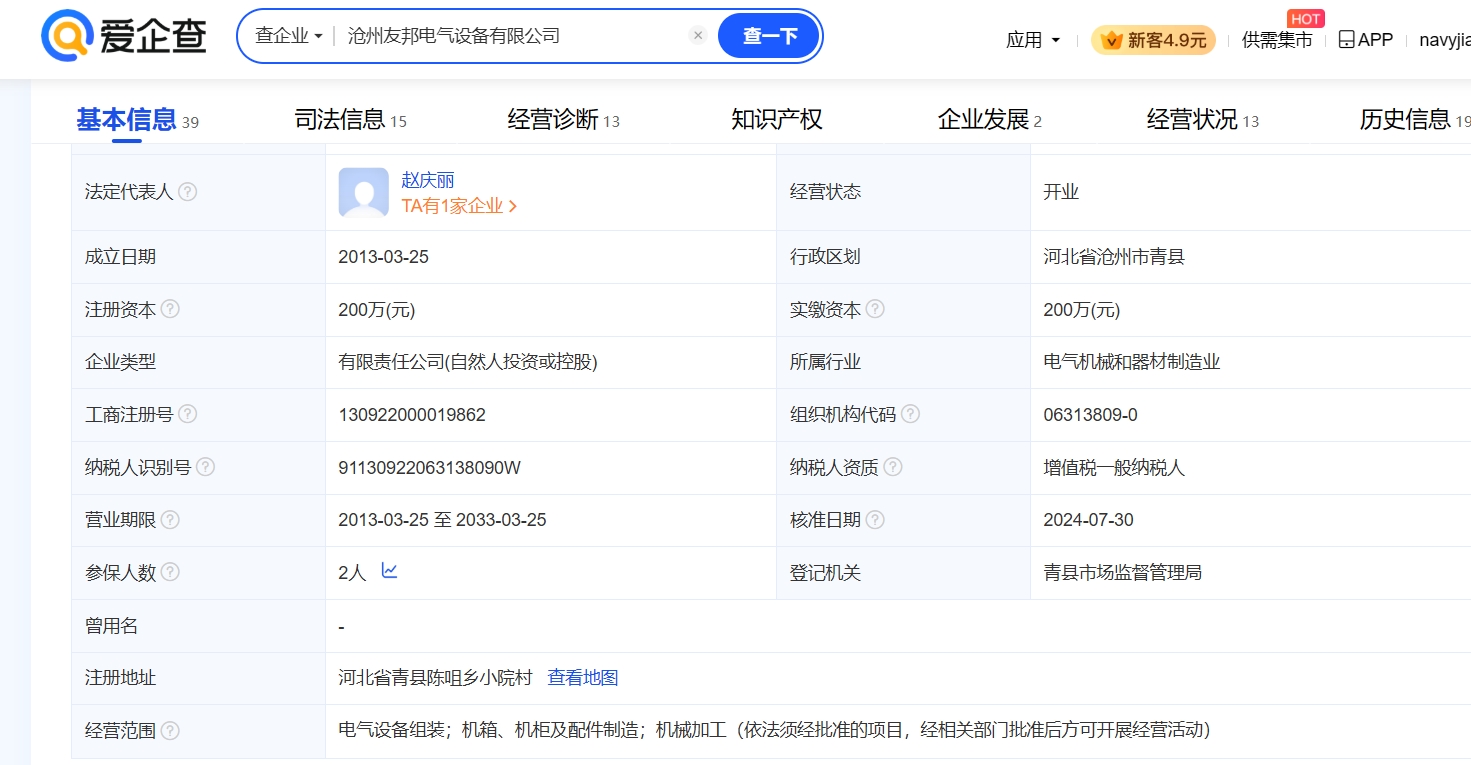This screenshot has width=1471, height=765.
Task: Click the company name search input field
Action: (515, 36)
